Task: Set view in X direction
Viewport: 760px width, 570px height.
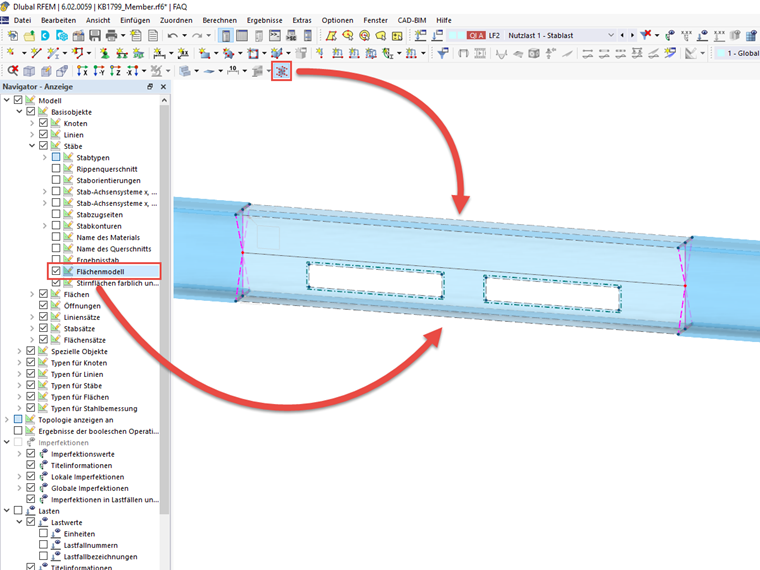Action: point(83,71)
